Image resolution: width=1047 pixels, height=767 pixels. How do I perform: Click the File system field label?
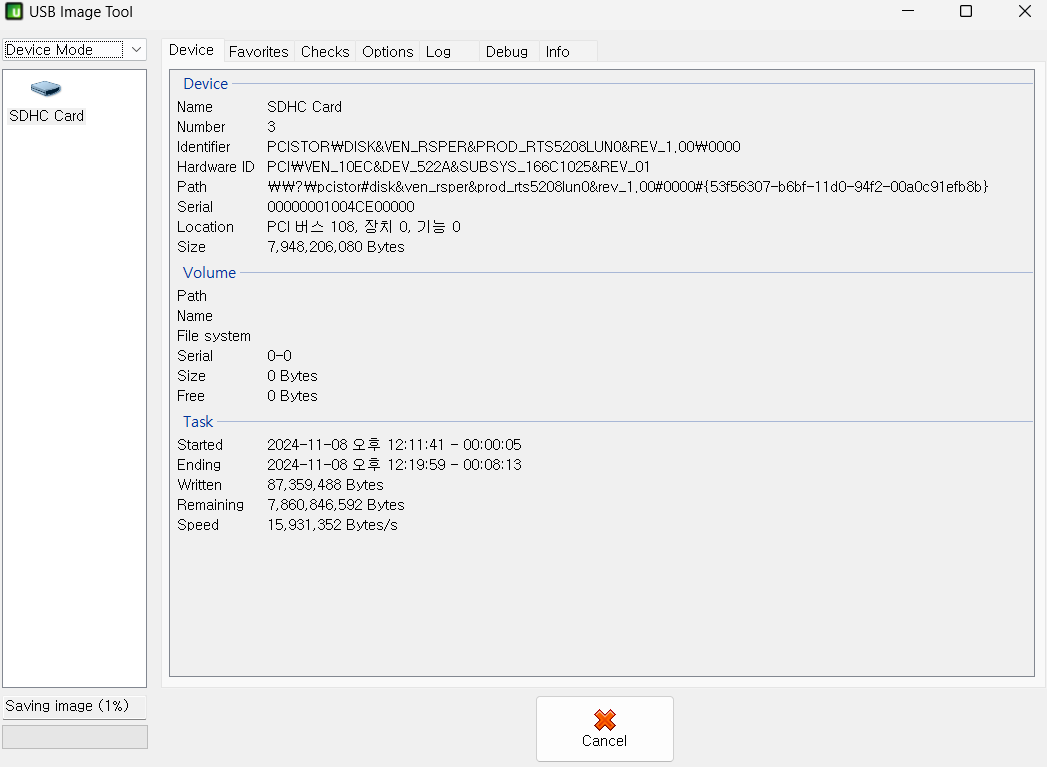pos(214,336)
